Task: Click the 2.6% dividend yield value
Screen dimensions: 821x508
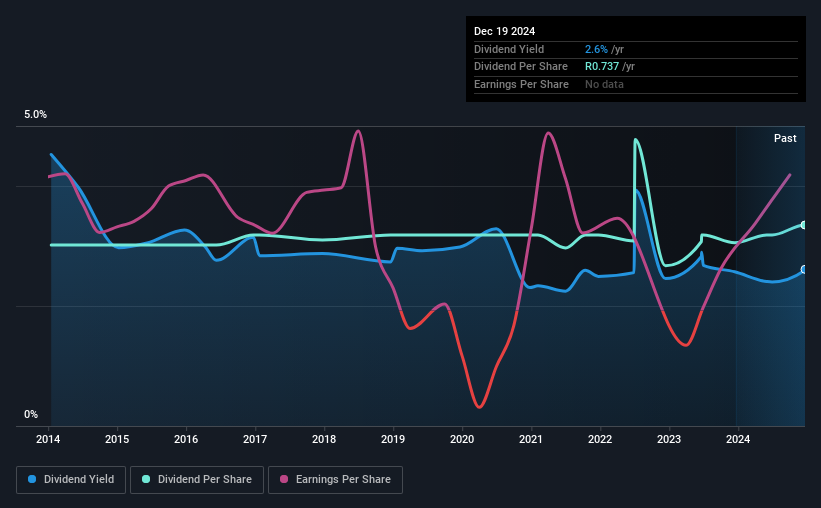Action: [596, 49]
